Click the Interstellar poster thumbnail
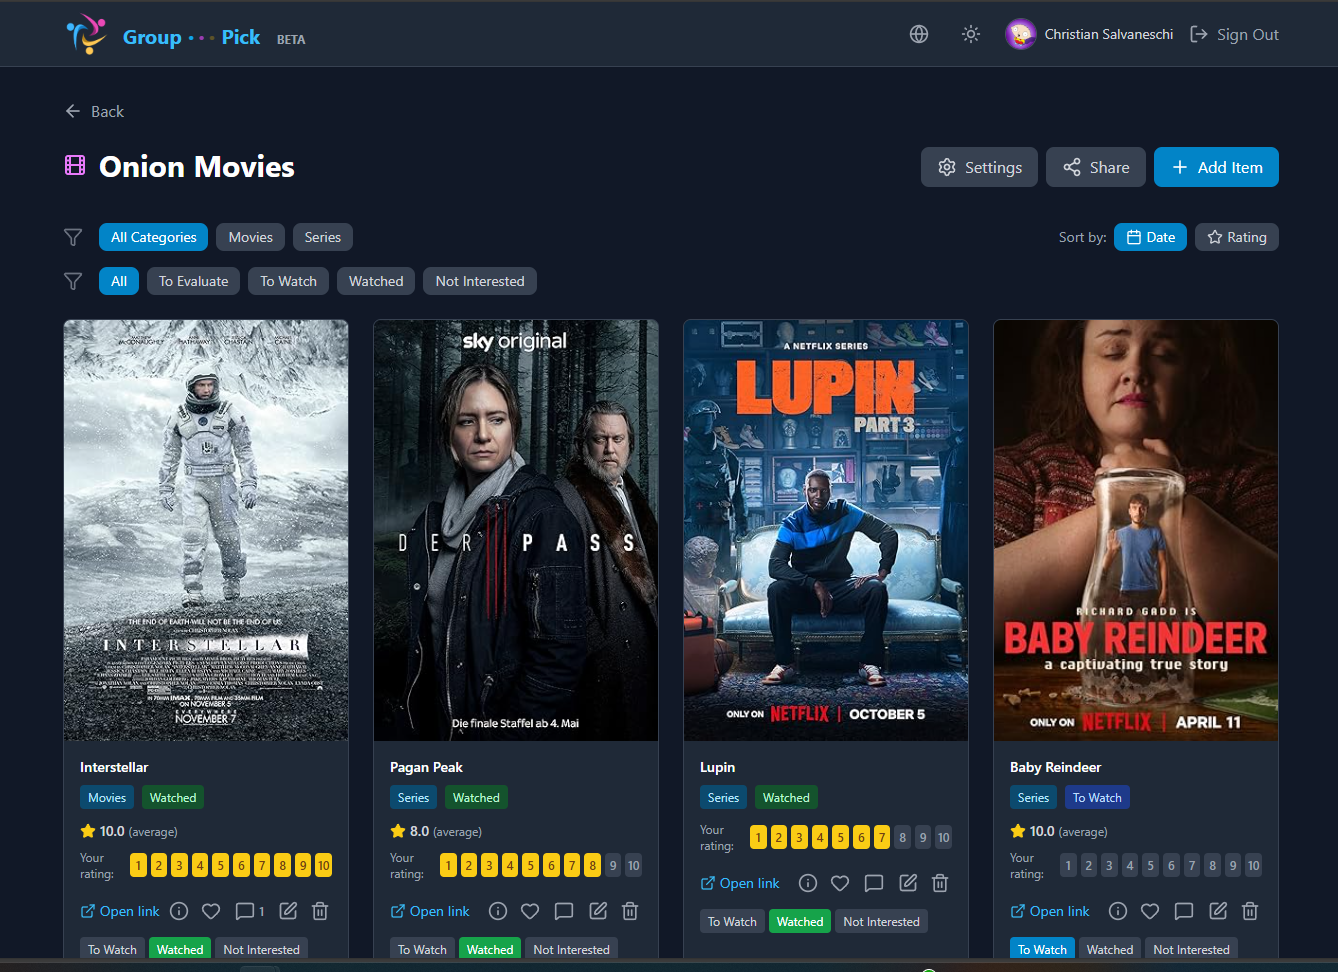The image size is (1338, 972). [206, 530]
